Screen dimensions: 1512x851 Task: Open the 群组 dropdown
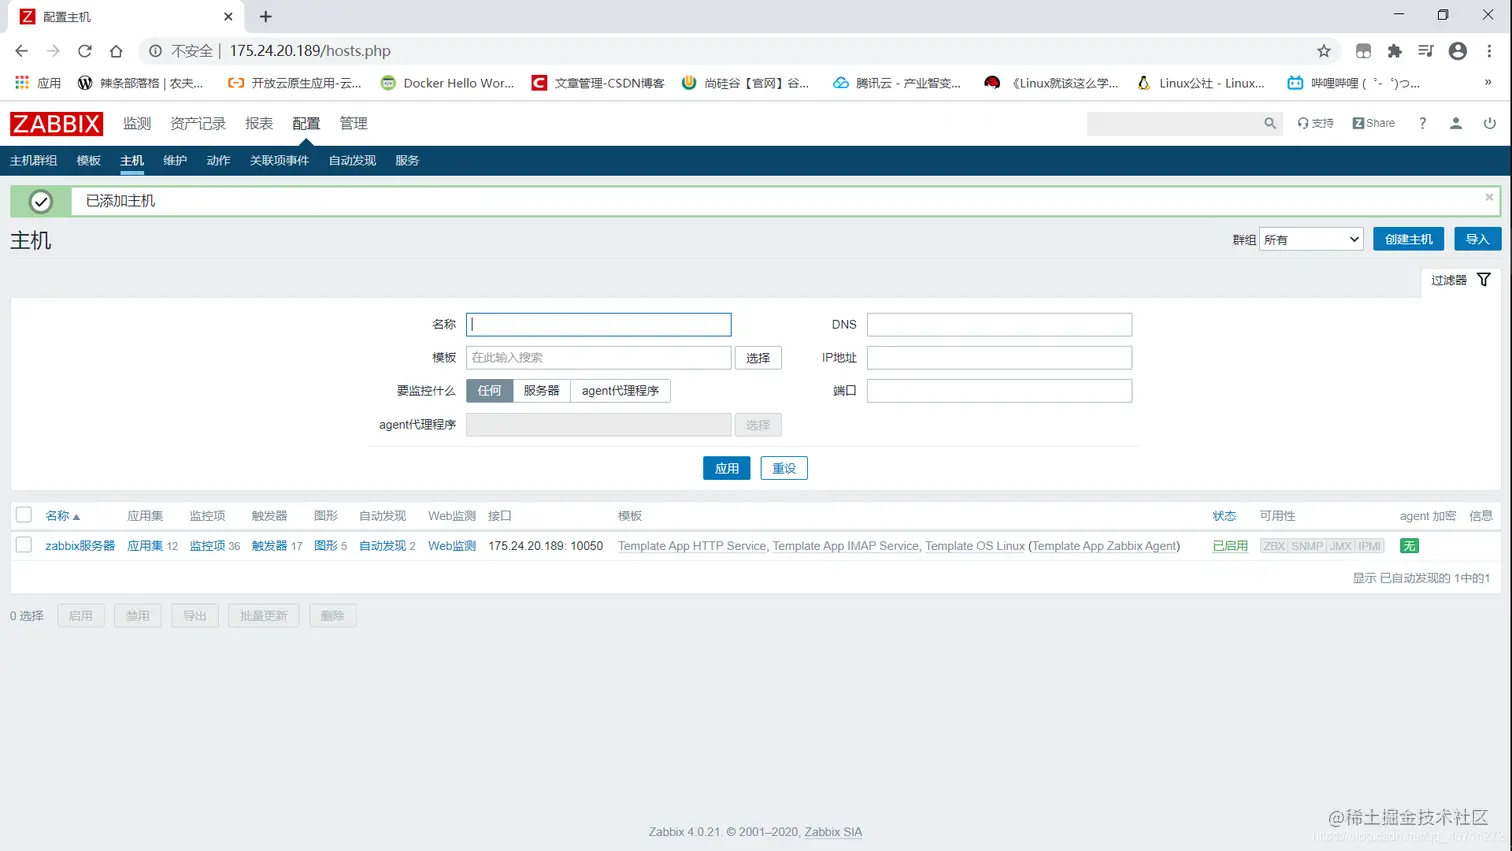(1311, 239)
